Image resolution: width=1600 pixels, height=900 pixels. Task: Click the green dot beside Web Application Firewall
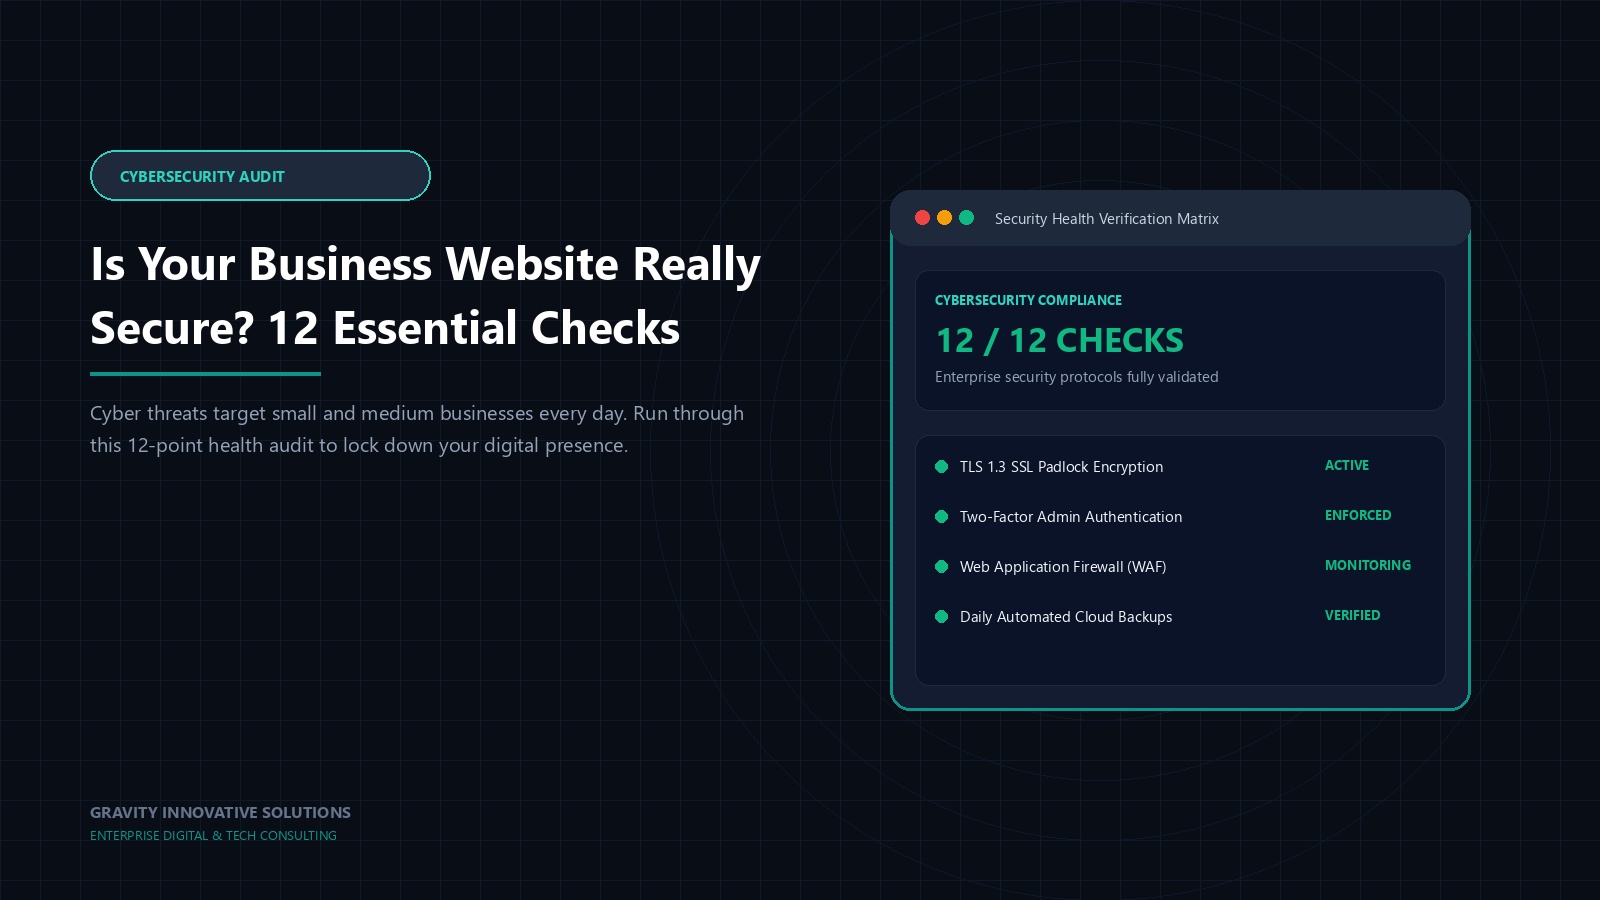pyautogui.click(x=941, y=567)
